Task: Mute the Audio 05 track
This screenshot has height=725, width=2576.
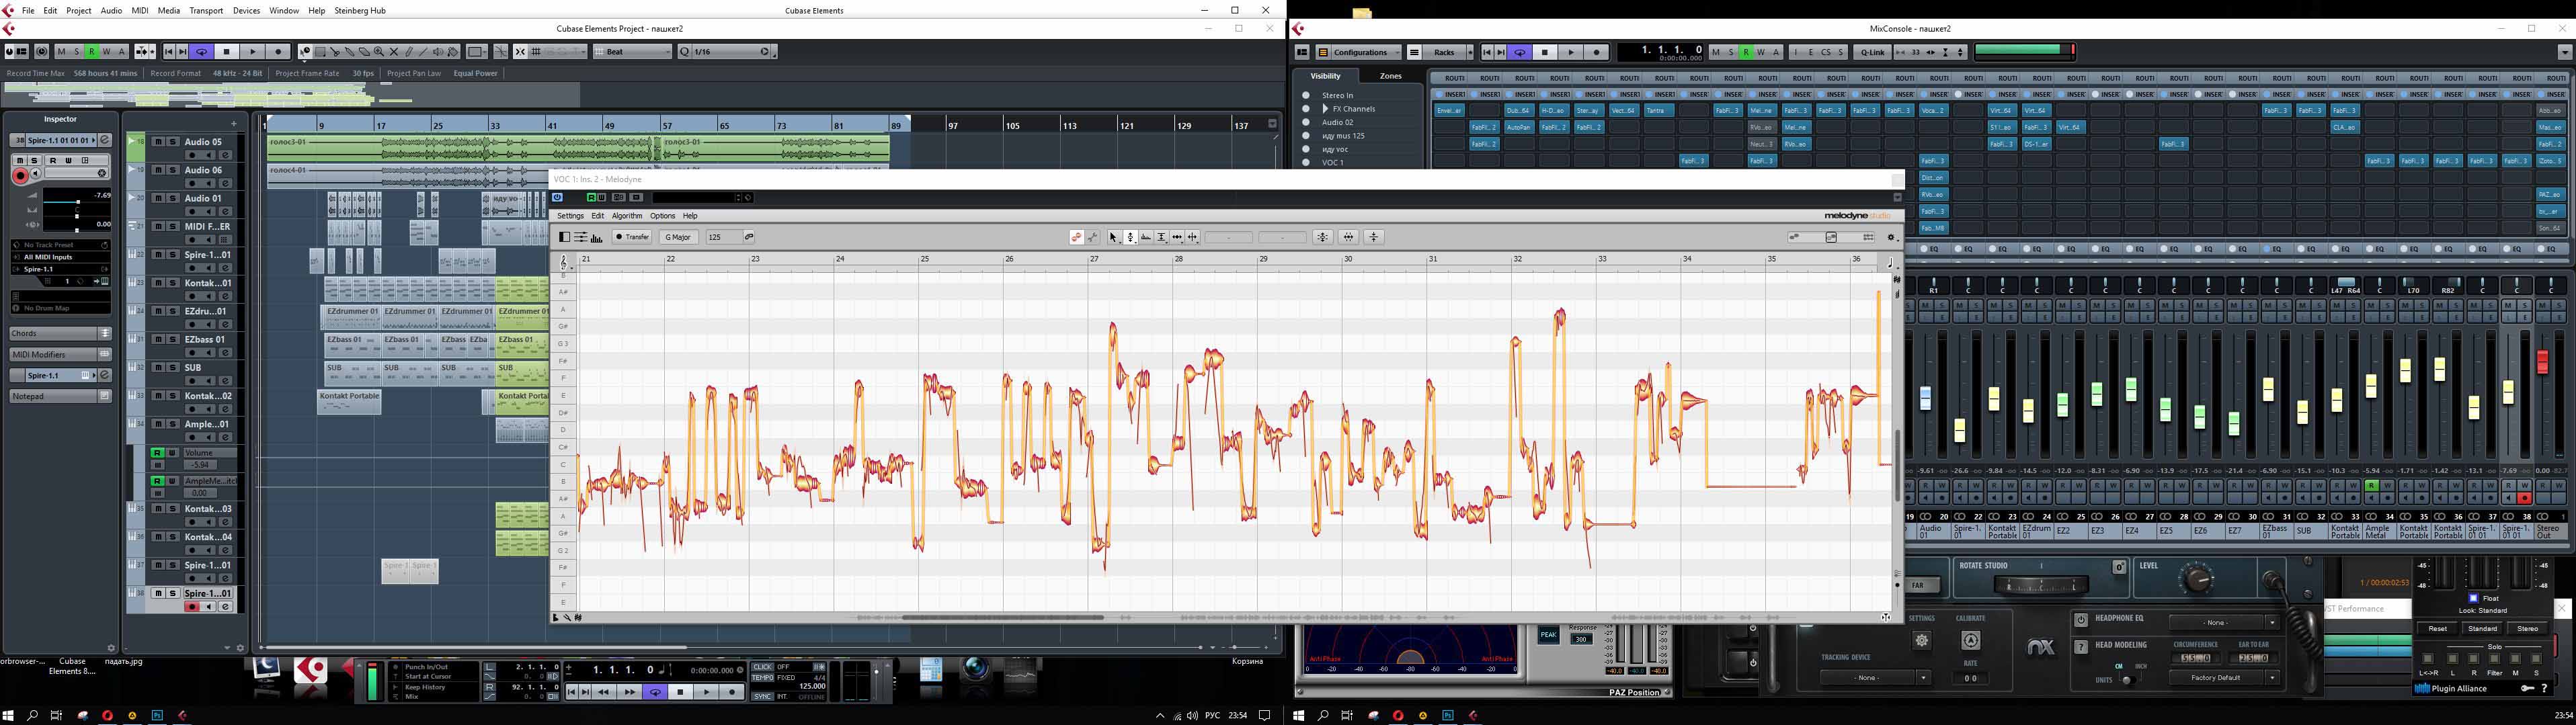Action: (158, 142)
